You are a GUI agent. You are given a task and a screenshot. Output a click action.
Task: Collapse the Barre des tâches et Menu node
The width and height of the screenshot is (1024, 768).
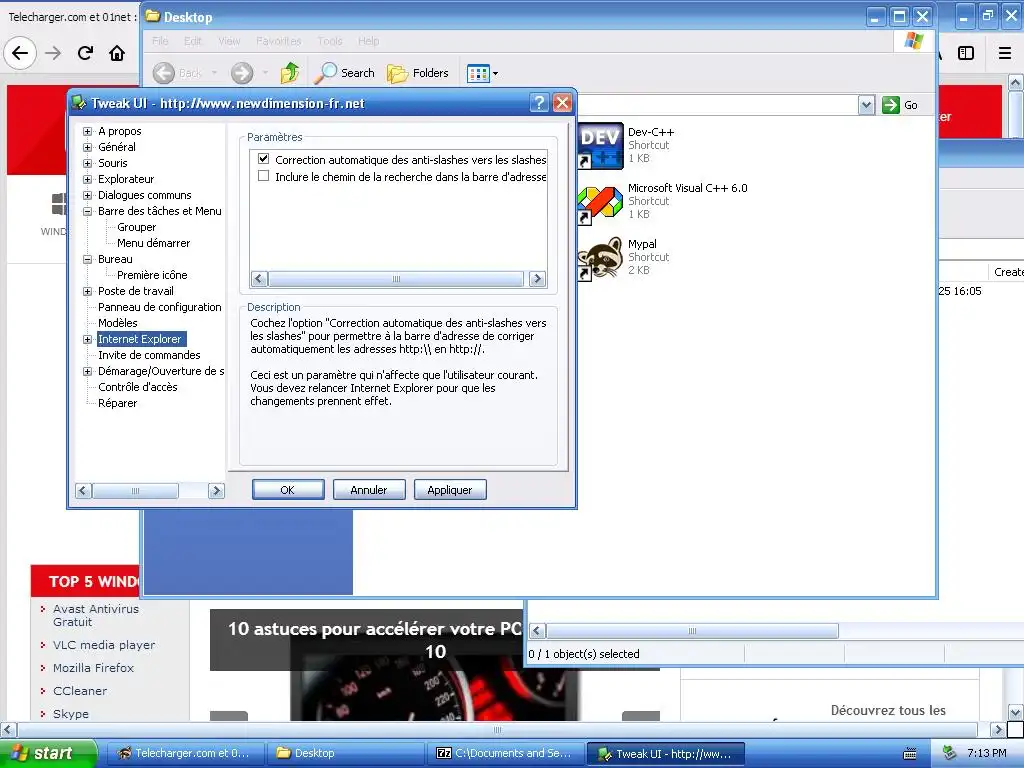88,211
